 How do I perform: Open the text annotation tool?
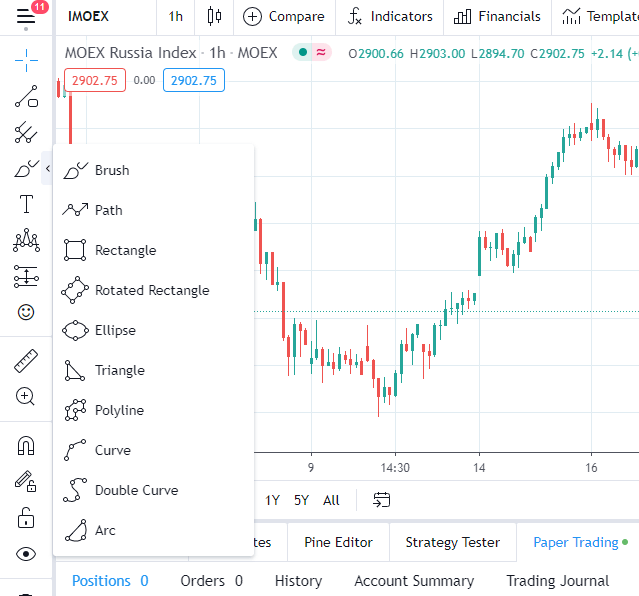click(x=26, y=205)
